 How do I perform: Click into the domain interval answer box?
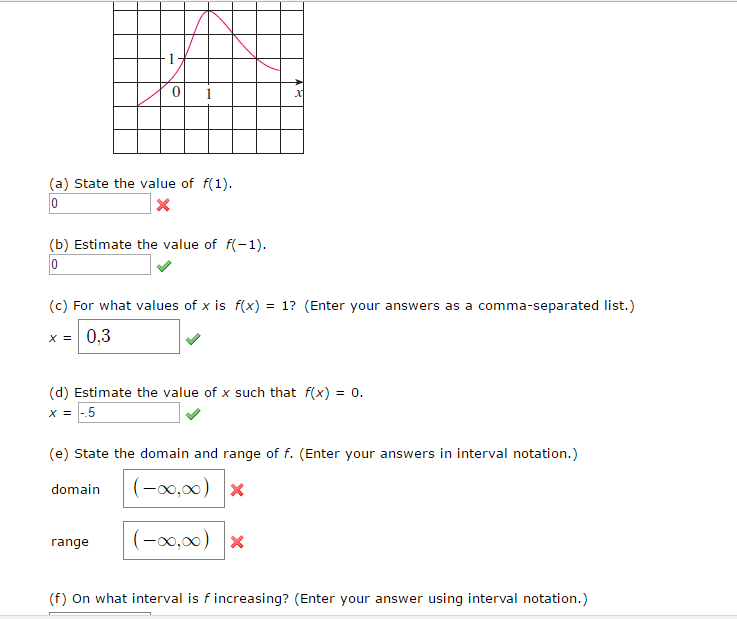pyautogui.click(x=174, y=489)
